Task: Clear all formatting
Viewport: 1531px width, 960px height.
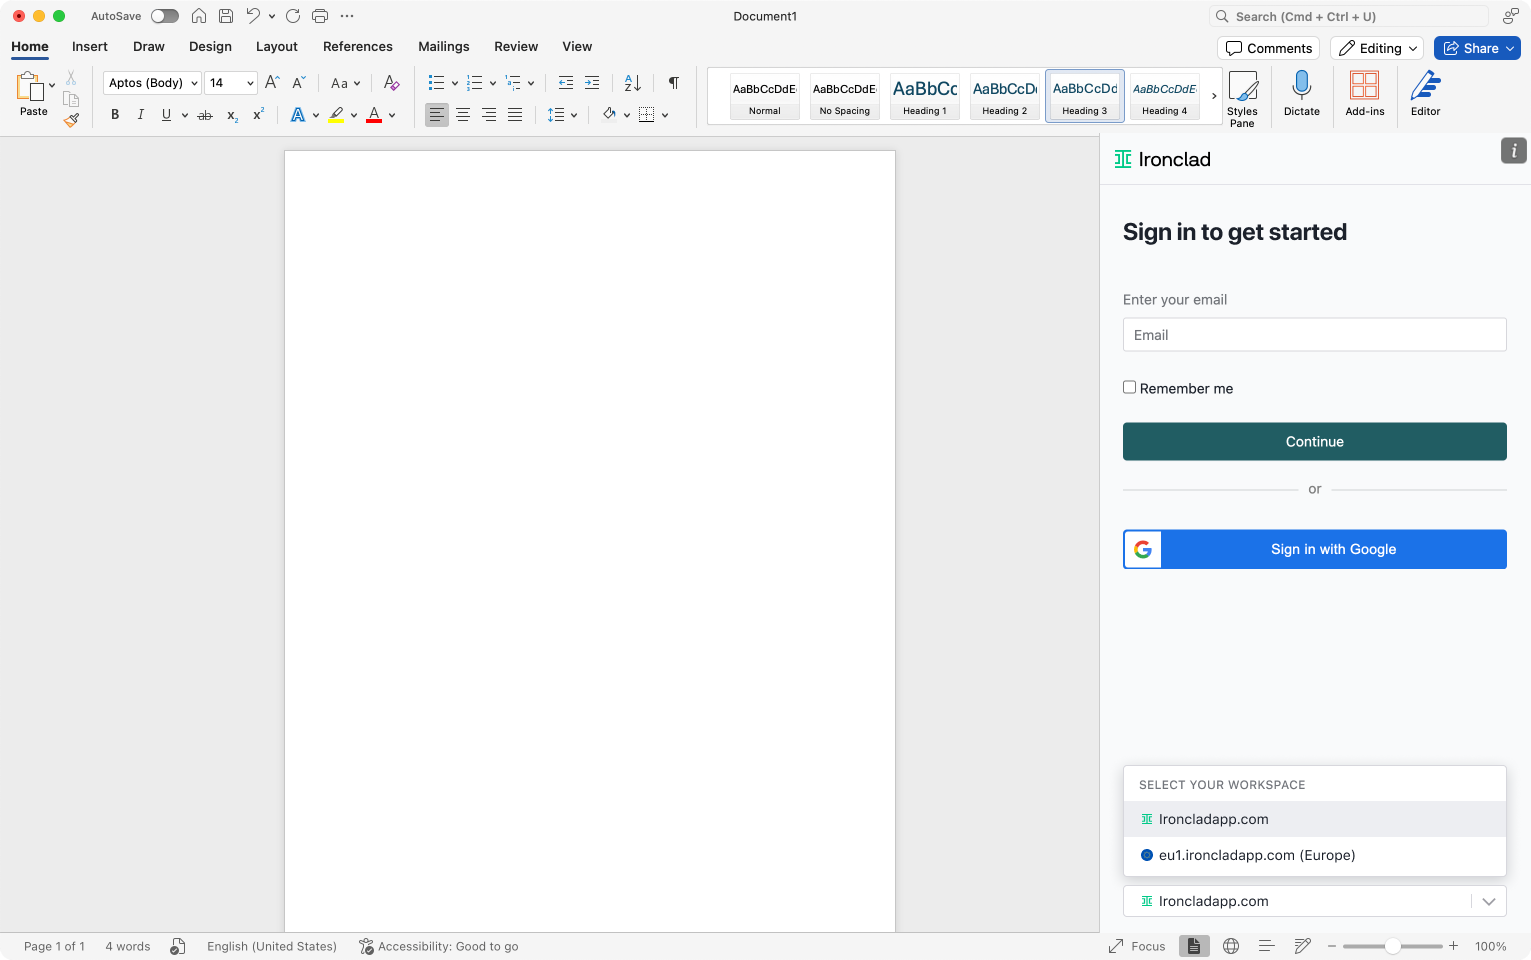Action: (x=391, y=83)
